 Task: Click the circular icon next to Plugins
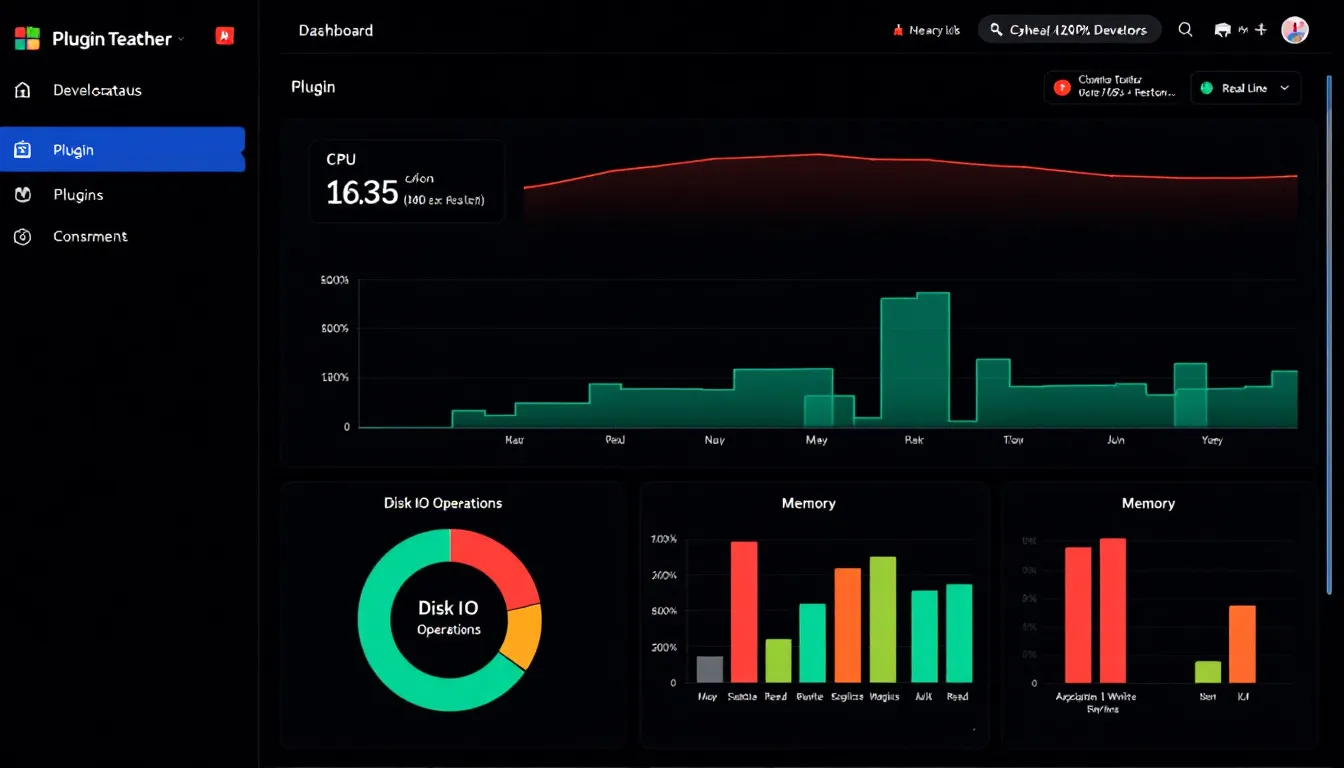coord(22,194)
